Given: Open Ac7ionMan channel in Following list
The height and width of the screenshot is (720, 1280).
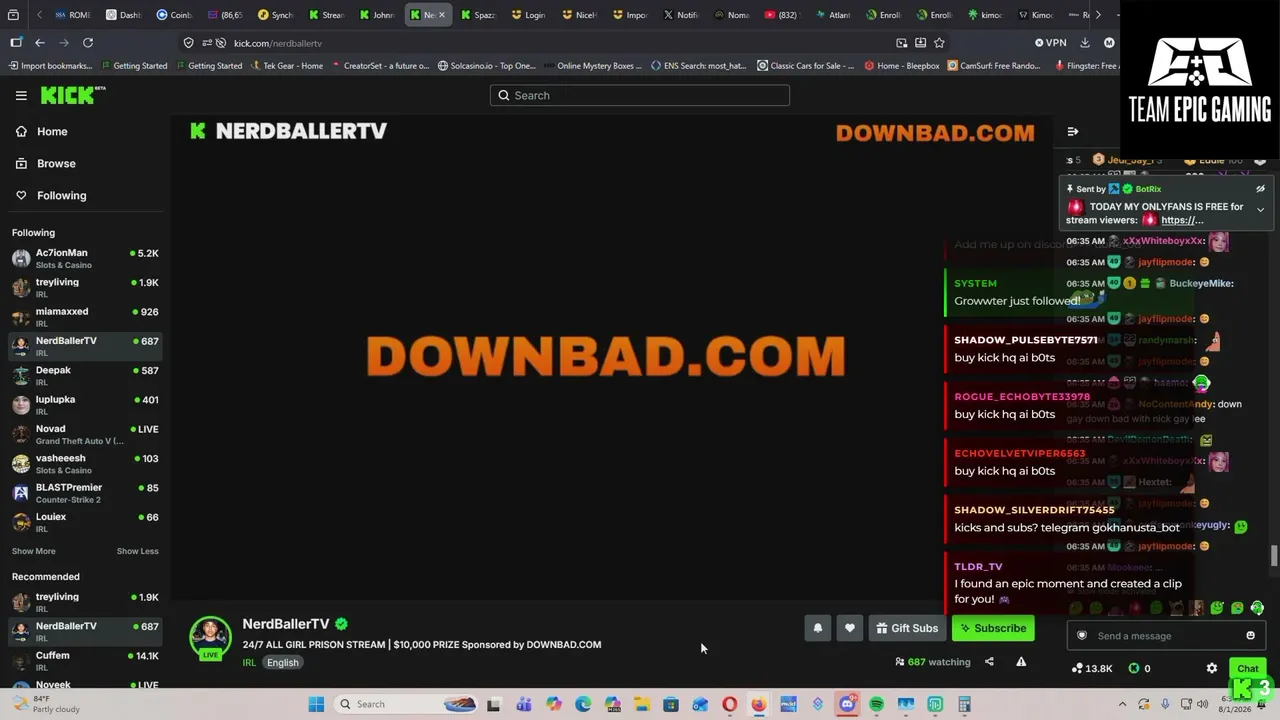Looking at the screenshot, I should click(85, 258).
